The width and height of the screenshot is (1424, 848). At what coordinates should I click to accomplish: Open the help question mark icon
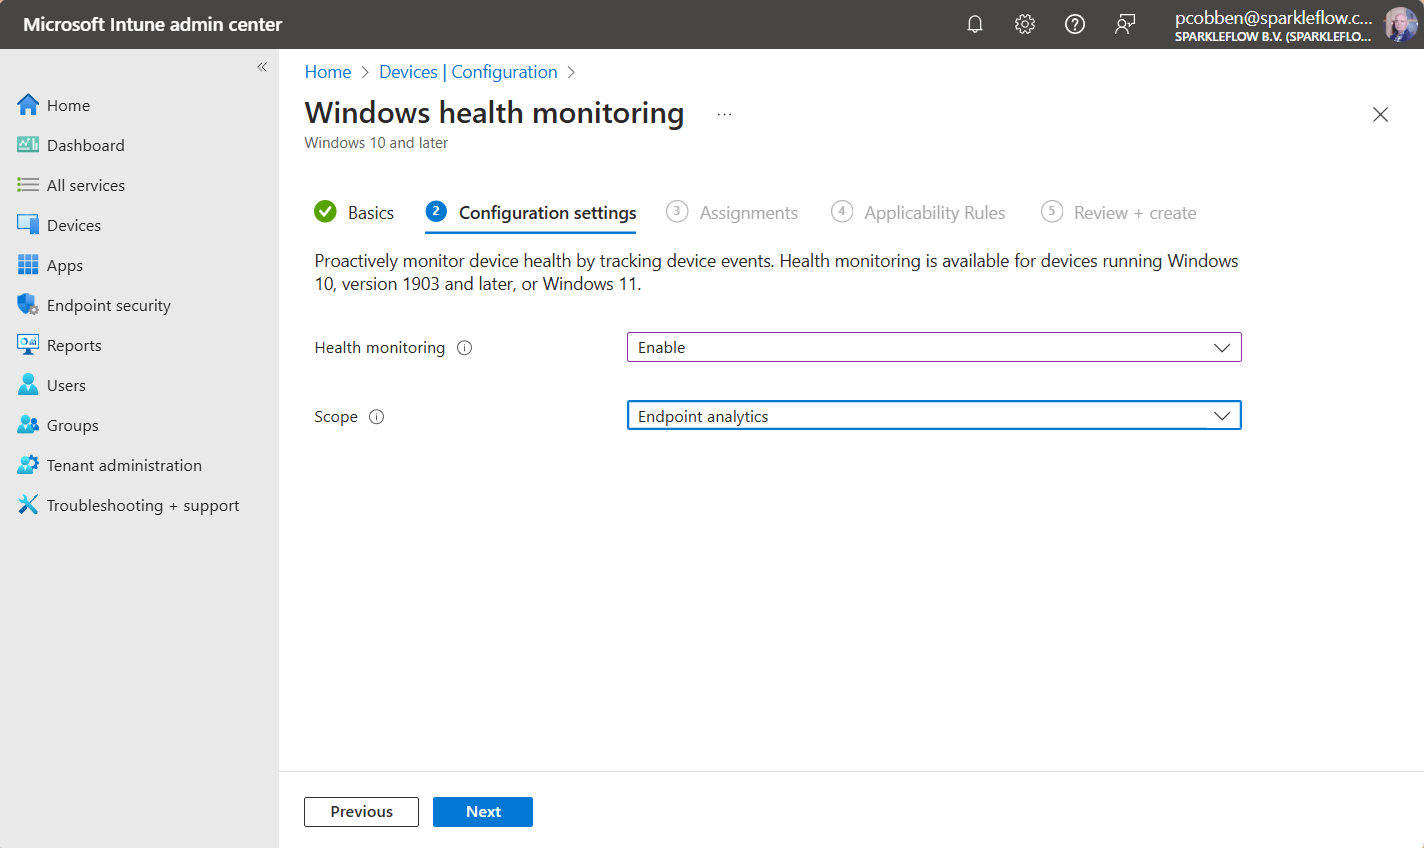point(1075,24)
